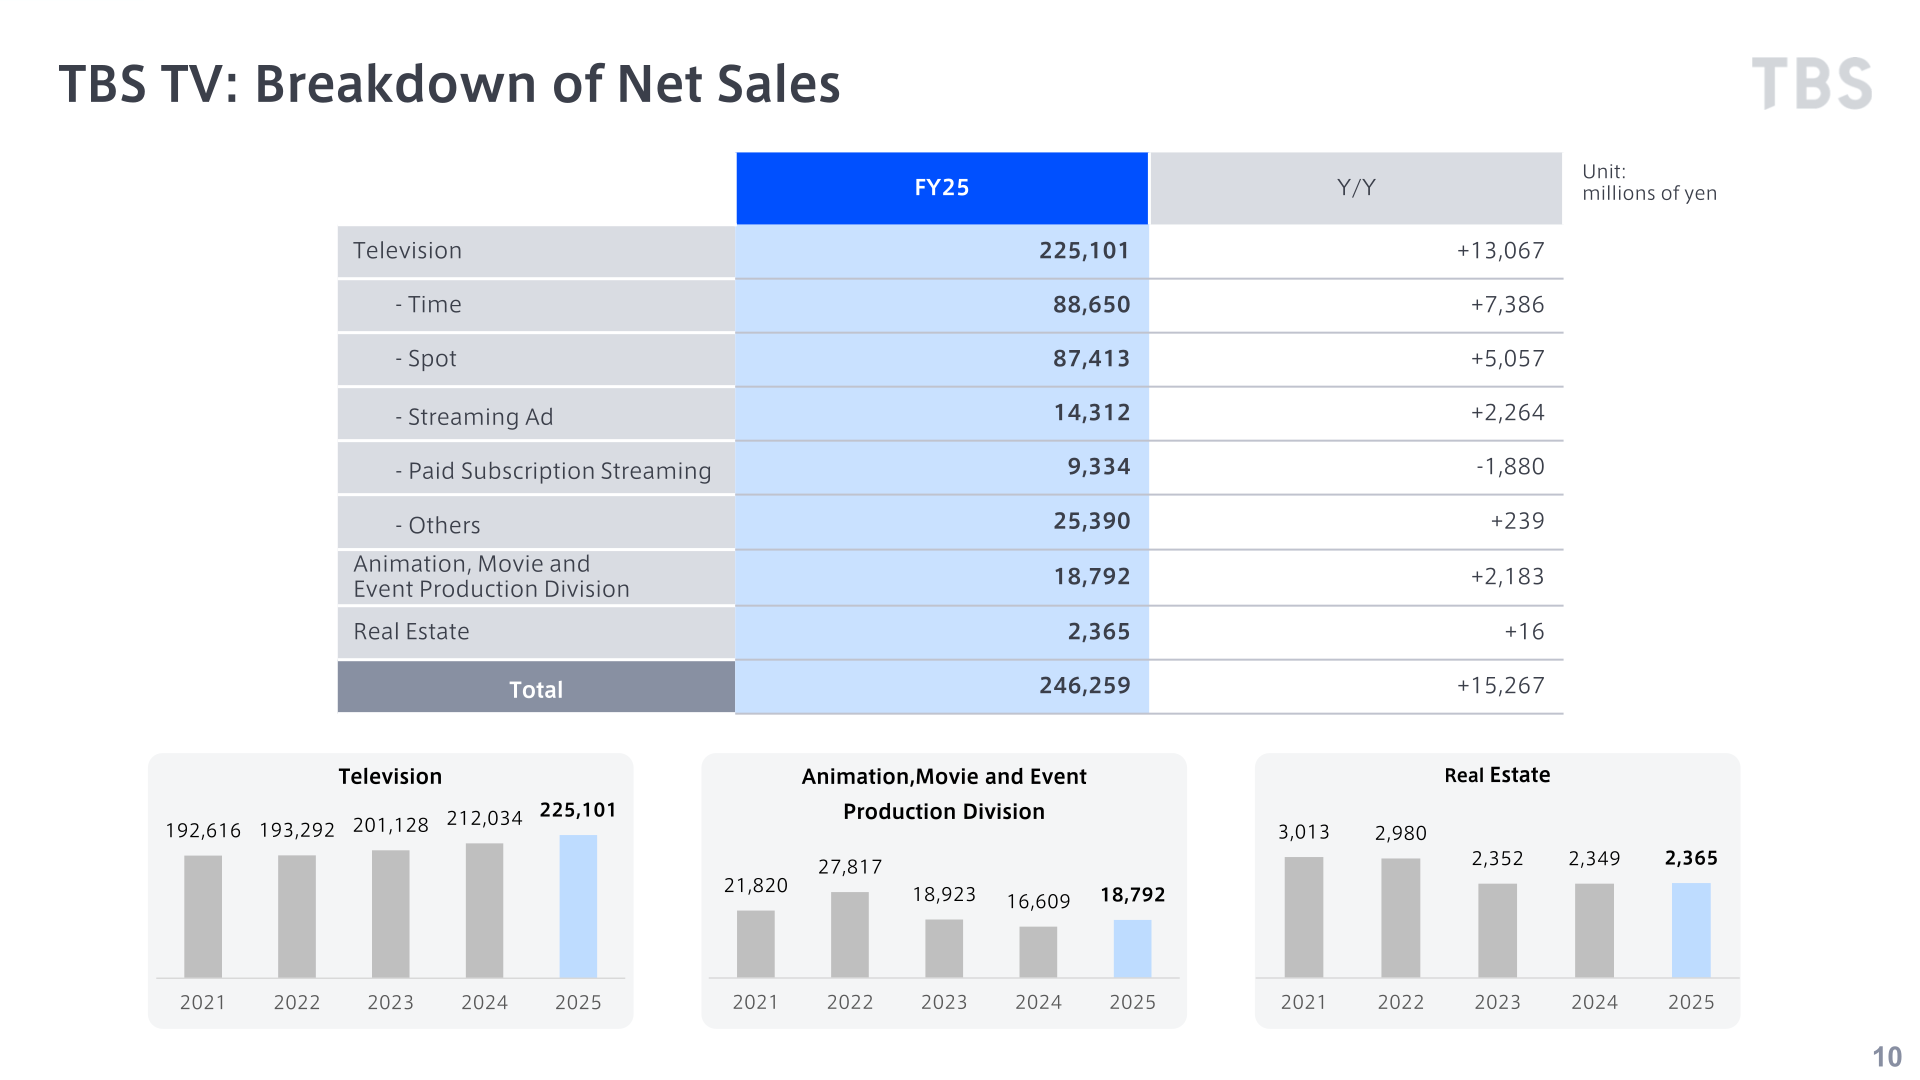
Task: Click the 193,292 label in Television chart
Action: [297, 831]
